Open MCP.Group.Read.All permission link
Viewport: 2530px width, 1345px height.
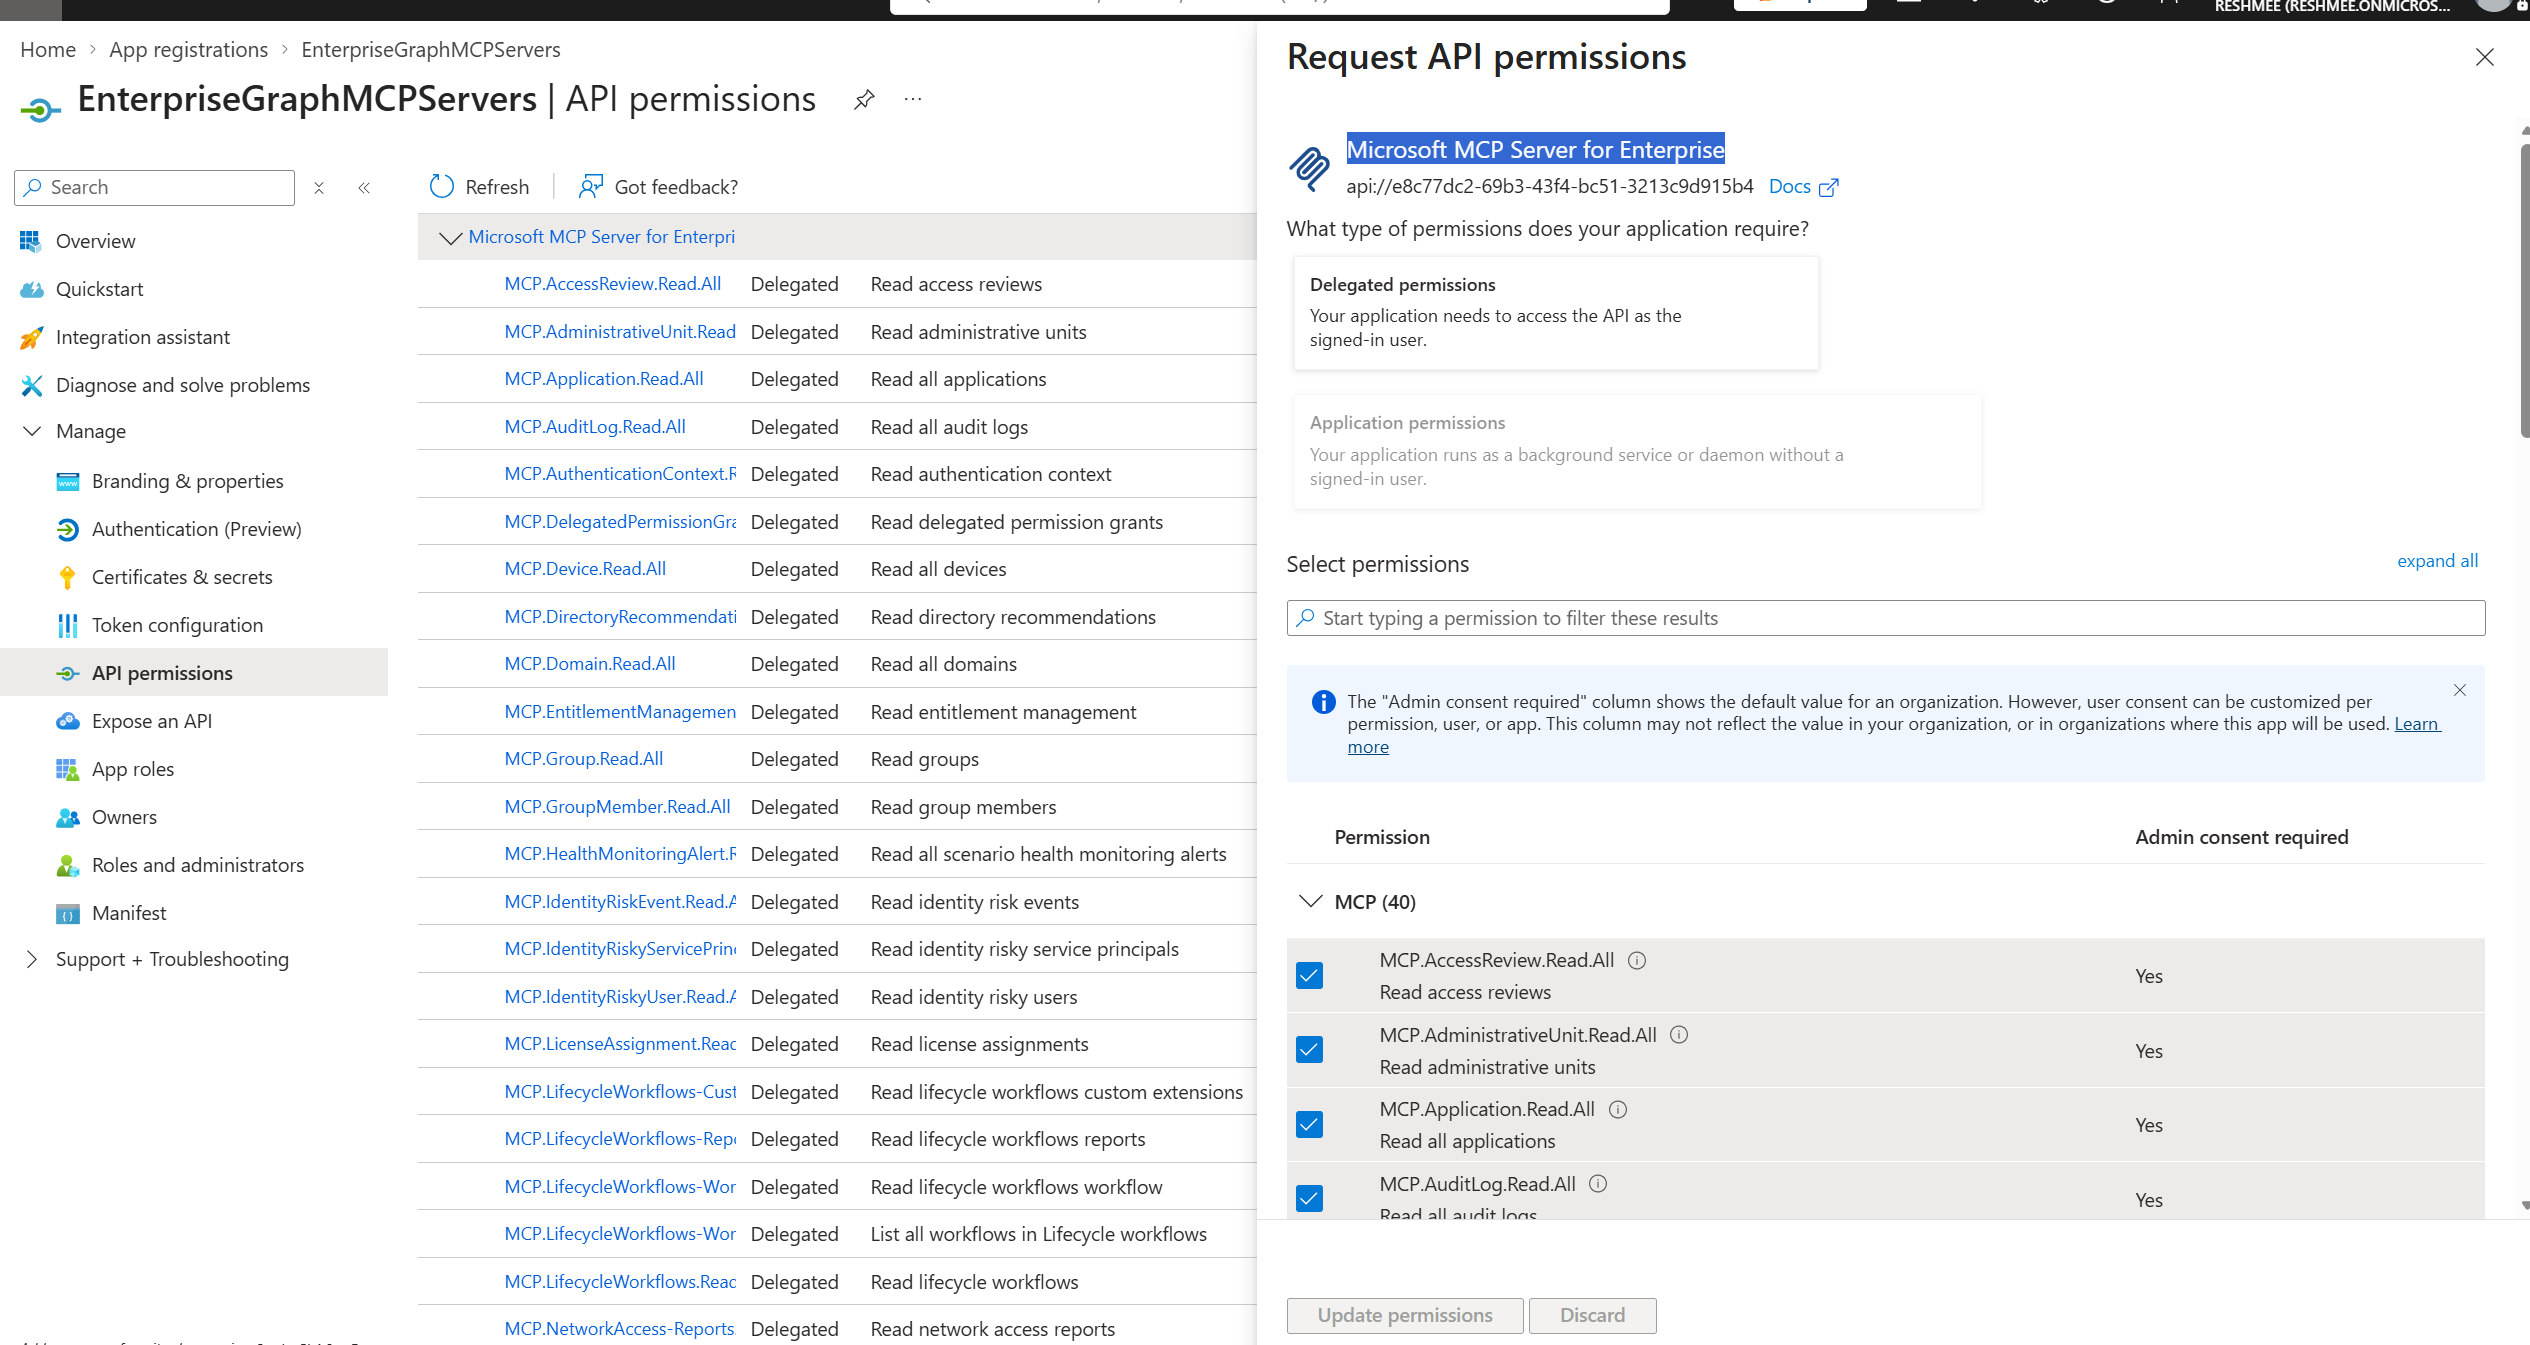pos(584,759)
